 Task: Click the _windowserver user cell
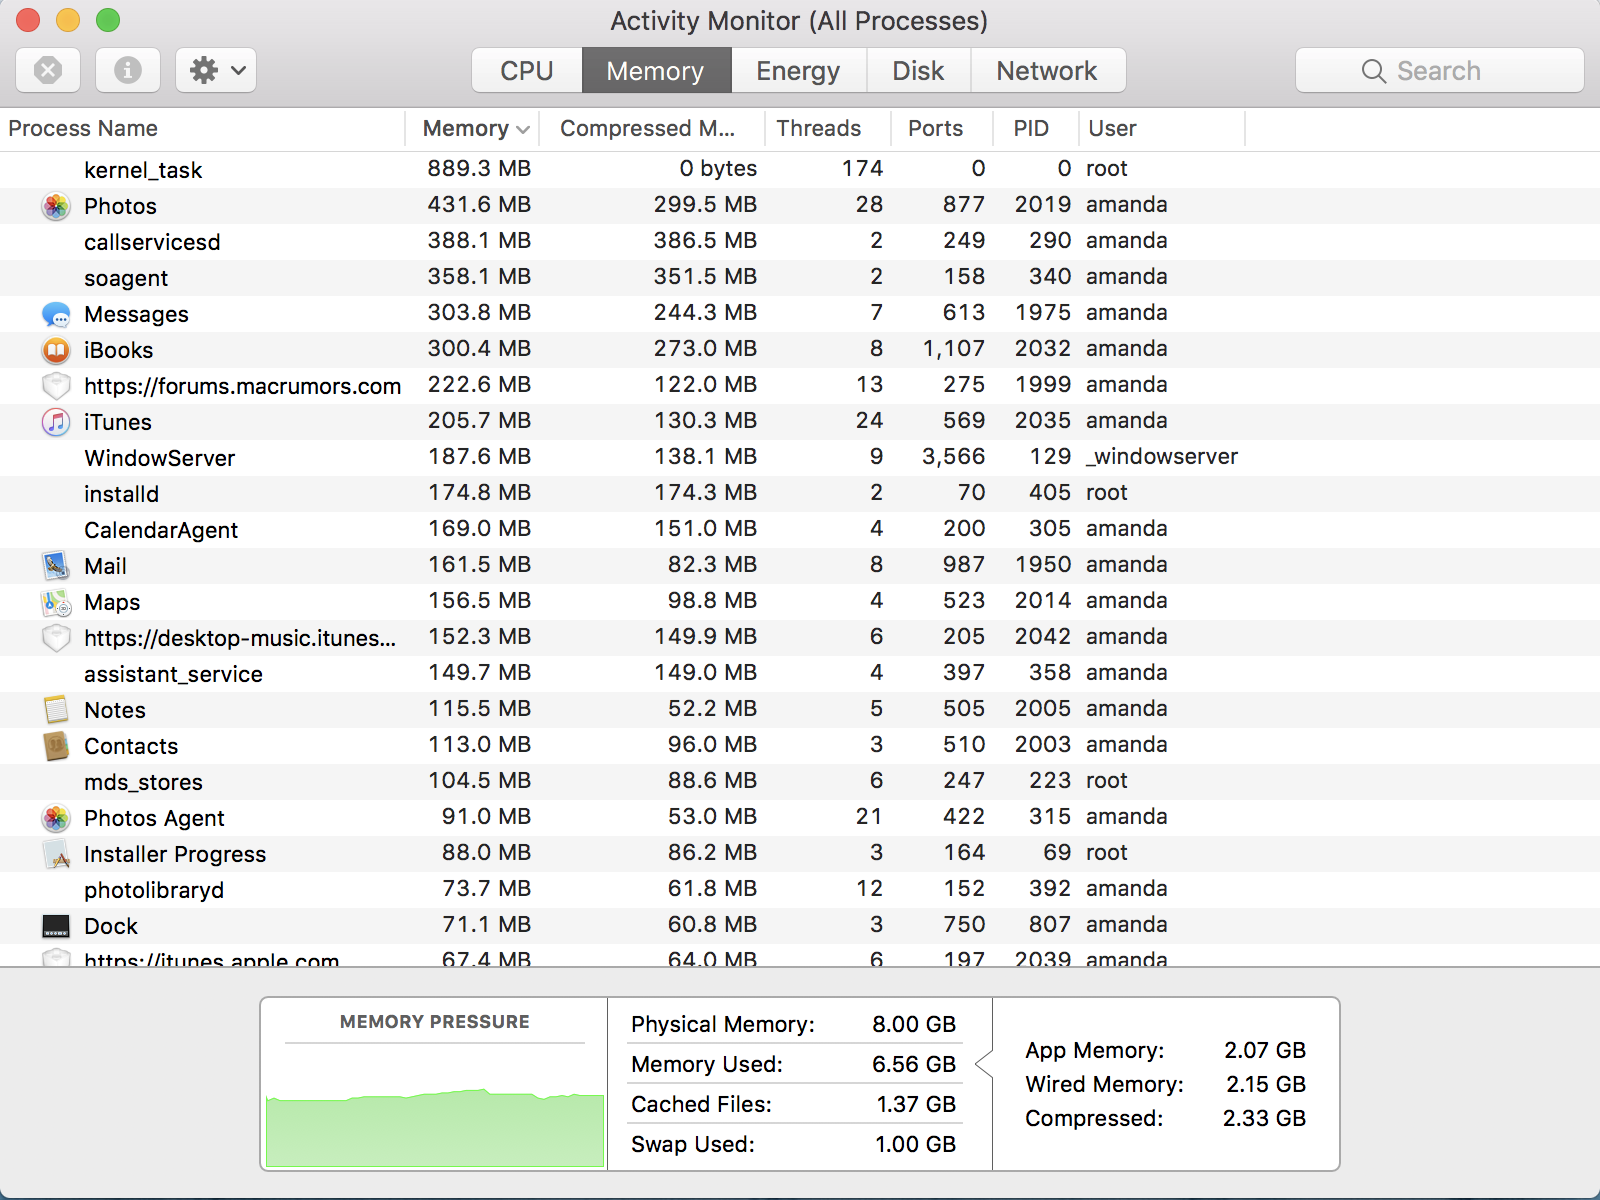[x=1162, y=457]
